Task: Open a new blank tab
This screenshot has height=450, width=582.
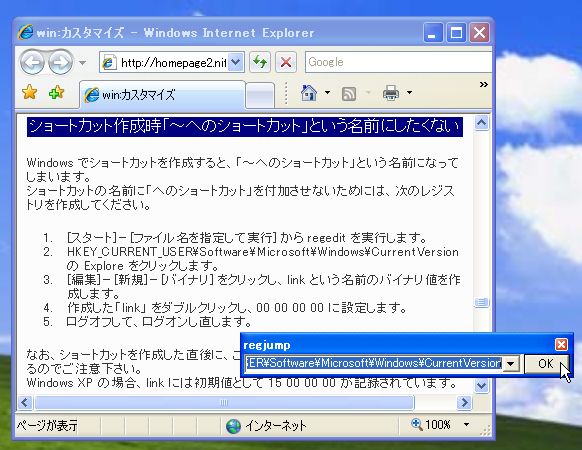Action: [x=260, y=96]
